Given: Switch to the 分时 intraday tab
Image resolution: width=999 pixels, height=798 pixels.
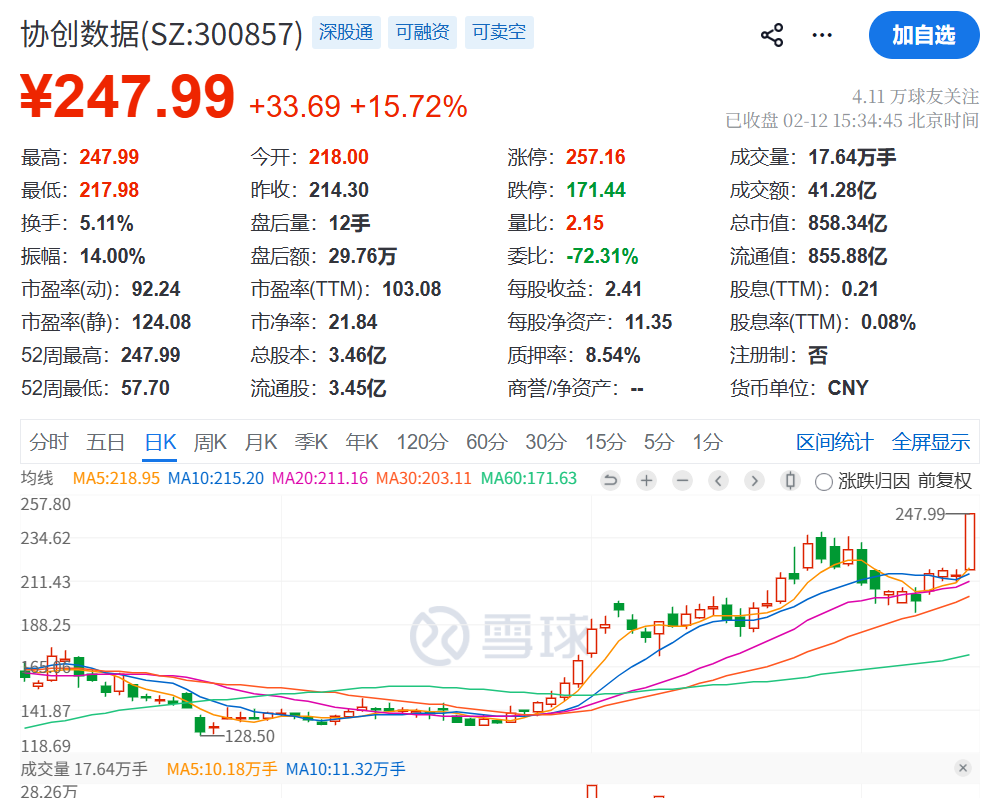Looking at the screenshot, I should coord(49,442).
